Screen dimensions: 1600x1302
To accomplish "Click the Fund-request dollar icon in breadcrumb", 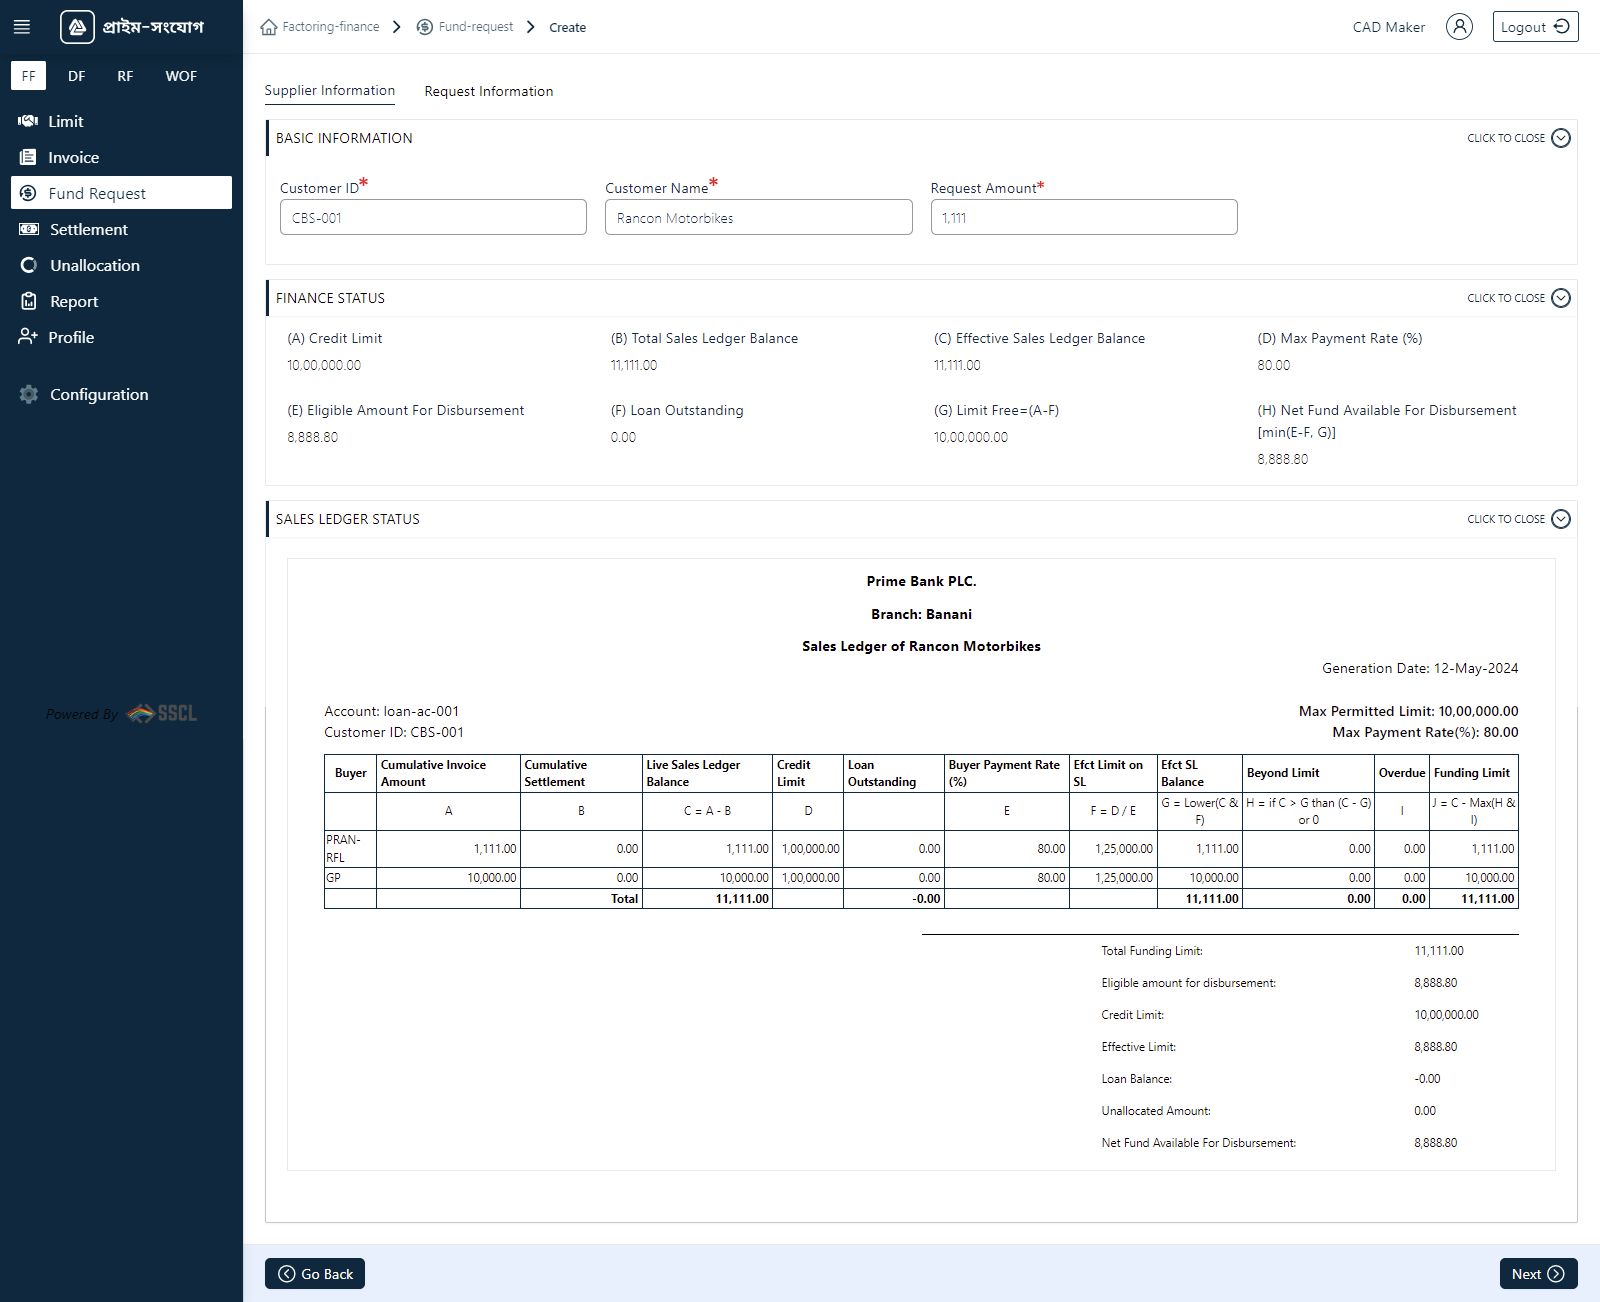I will [425, 27].
